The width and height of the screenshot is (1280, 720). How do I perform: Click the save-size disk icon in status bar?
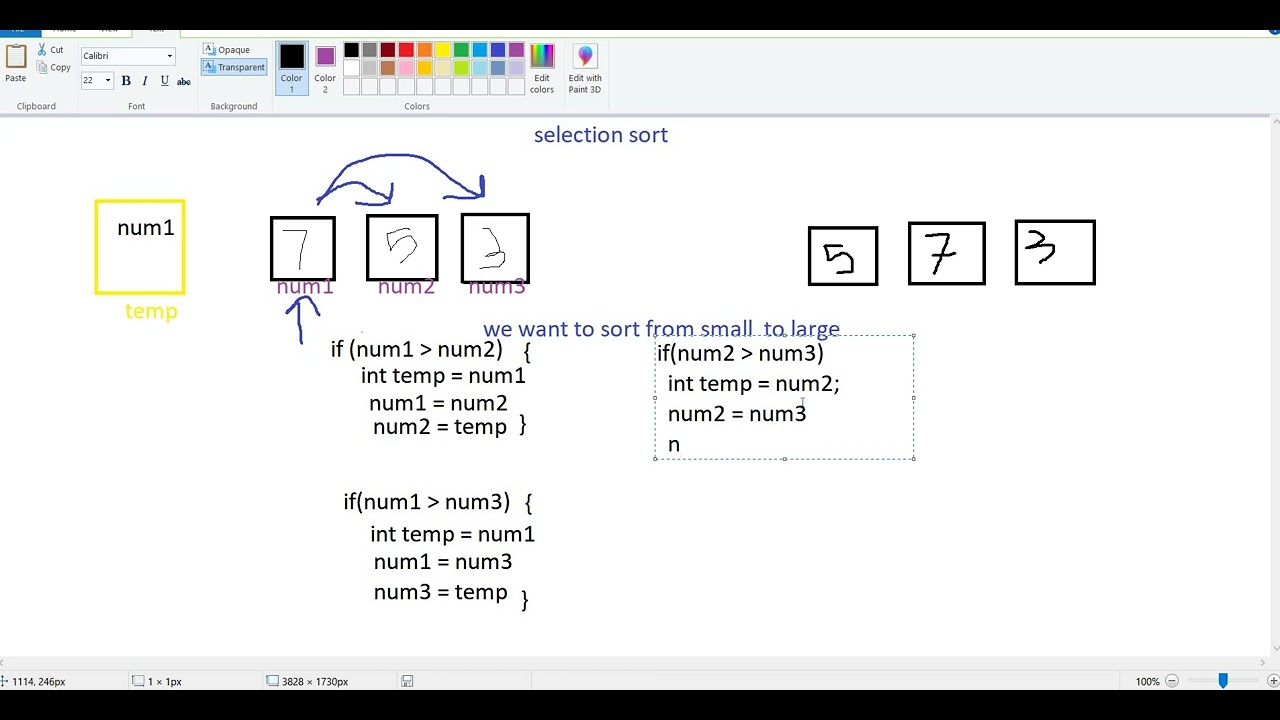407,681
